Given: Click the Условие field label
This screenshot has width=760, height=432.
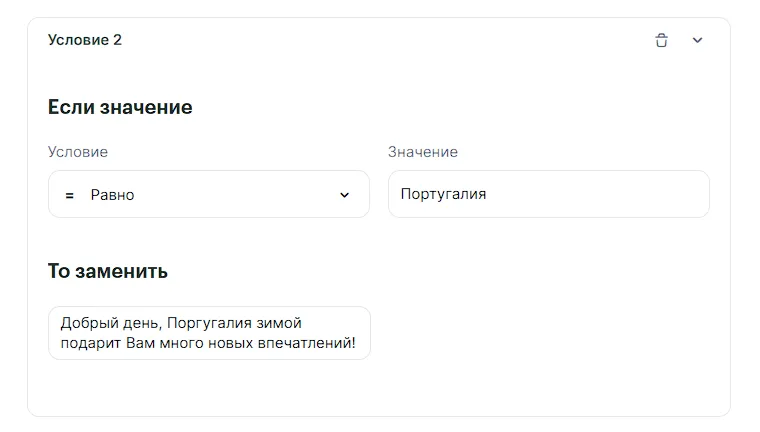Looking at the screenshot, I should (x=78, y=152).
